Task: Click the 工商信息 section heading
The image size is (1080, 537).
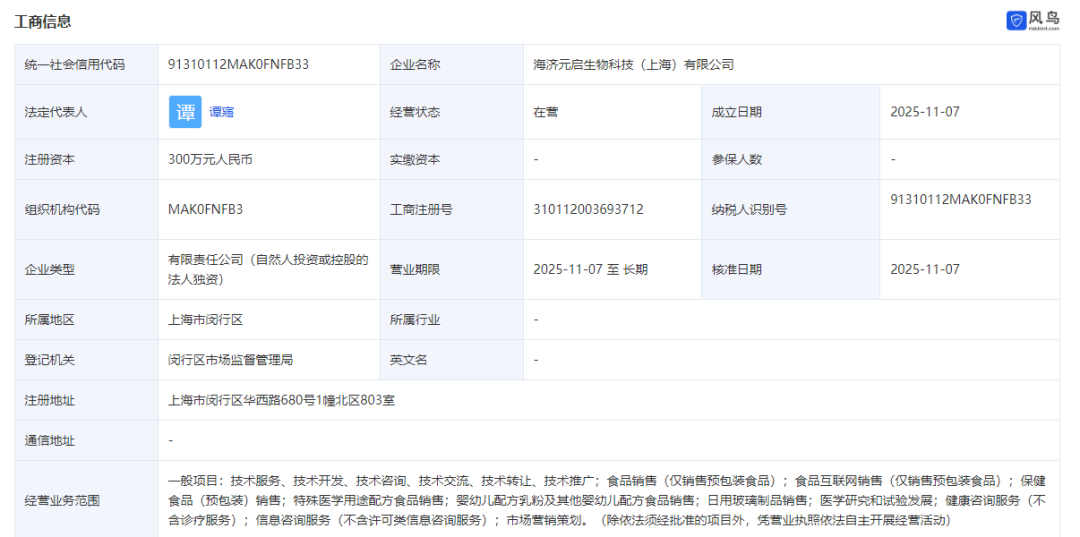Action: click(x=43, y=21)
